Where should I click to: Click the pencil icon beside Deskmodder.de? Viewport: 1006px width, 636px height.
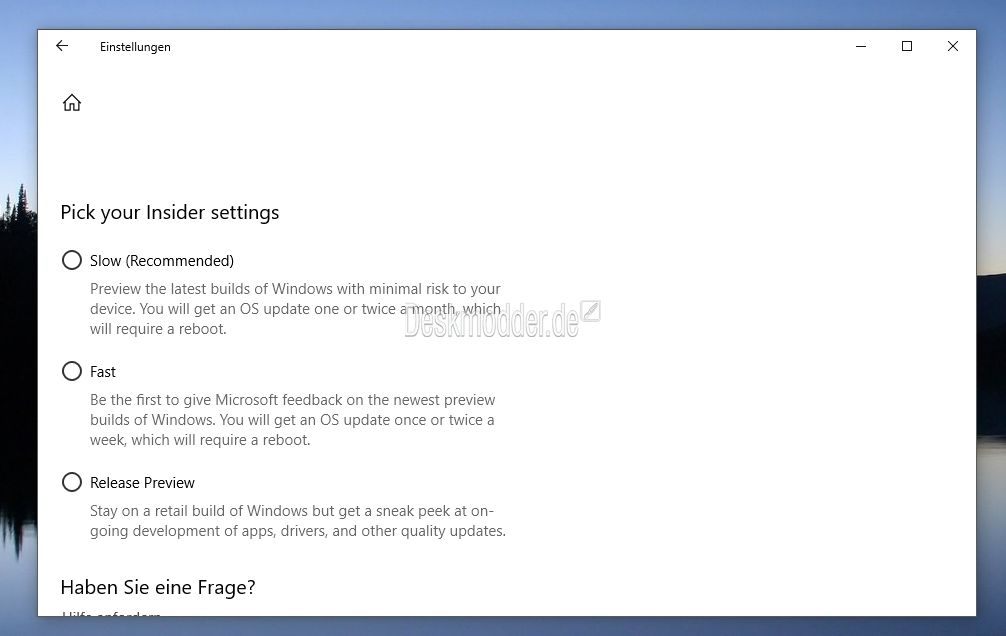(591, 311)
